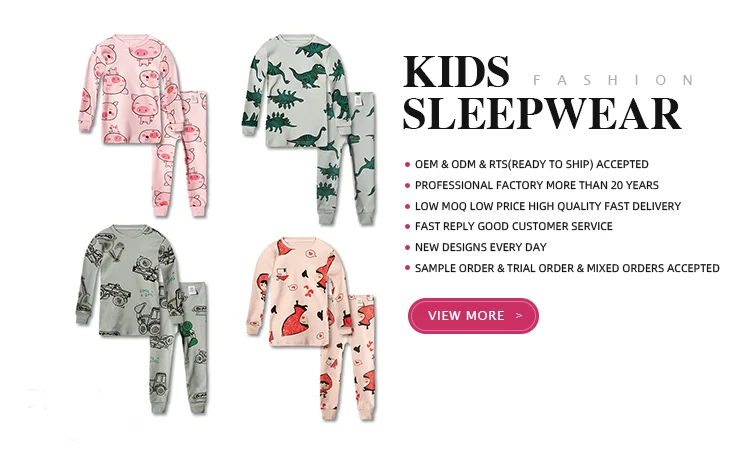This screenshot has width=750, height=450.
Task: Select the gray truck print pajama pants
Action: [180, 349]
